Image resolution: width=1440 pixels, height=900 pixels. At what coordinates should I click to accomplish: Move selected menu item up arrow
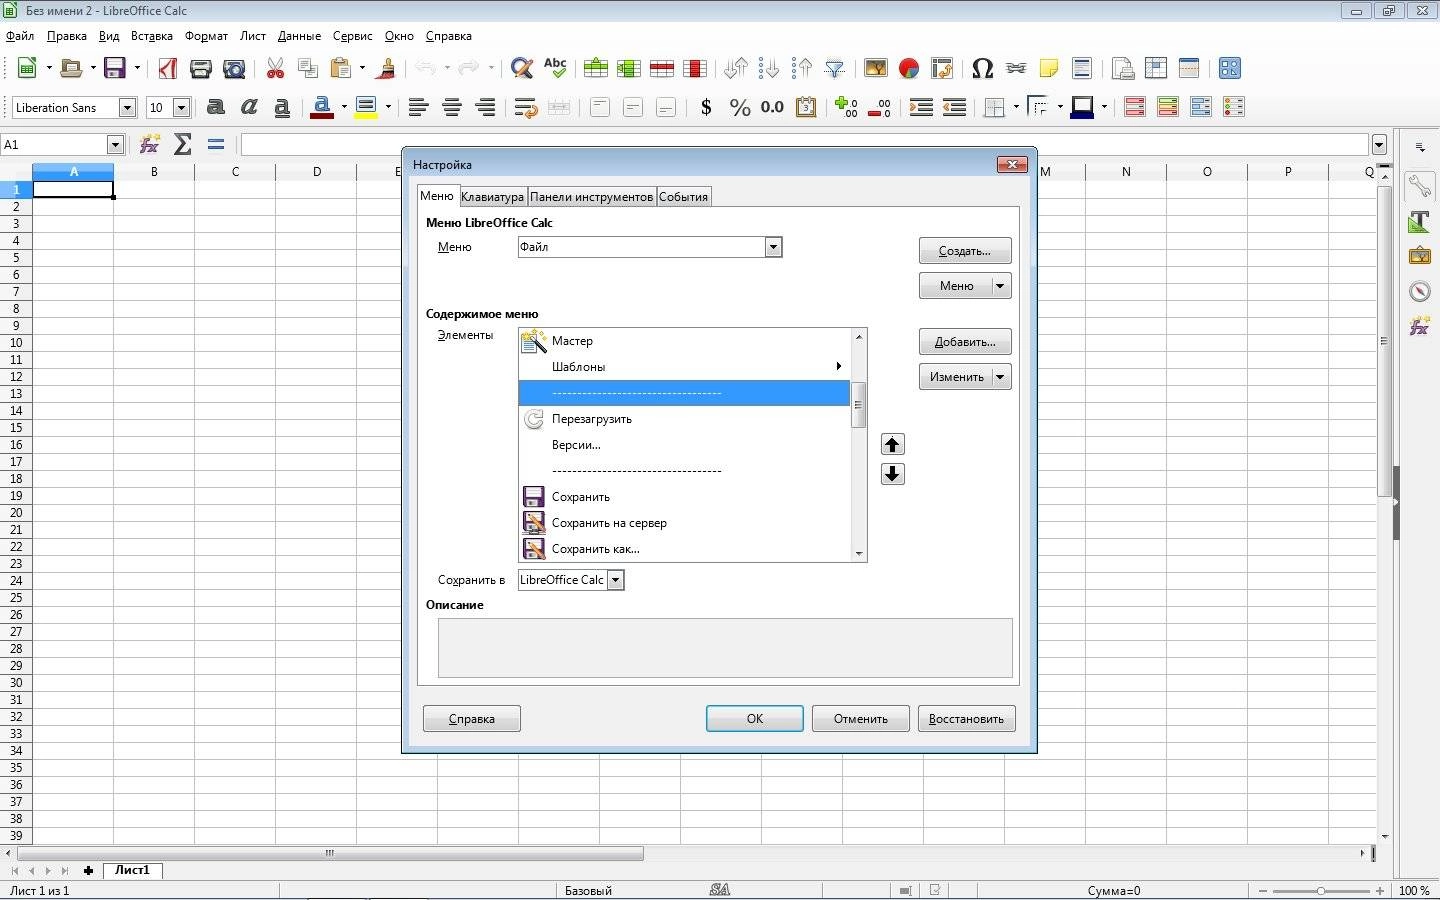tap(893, 444)
